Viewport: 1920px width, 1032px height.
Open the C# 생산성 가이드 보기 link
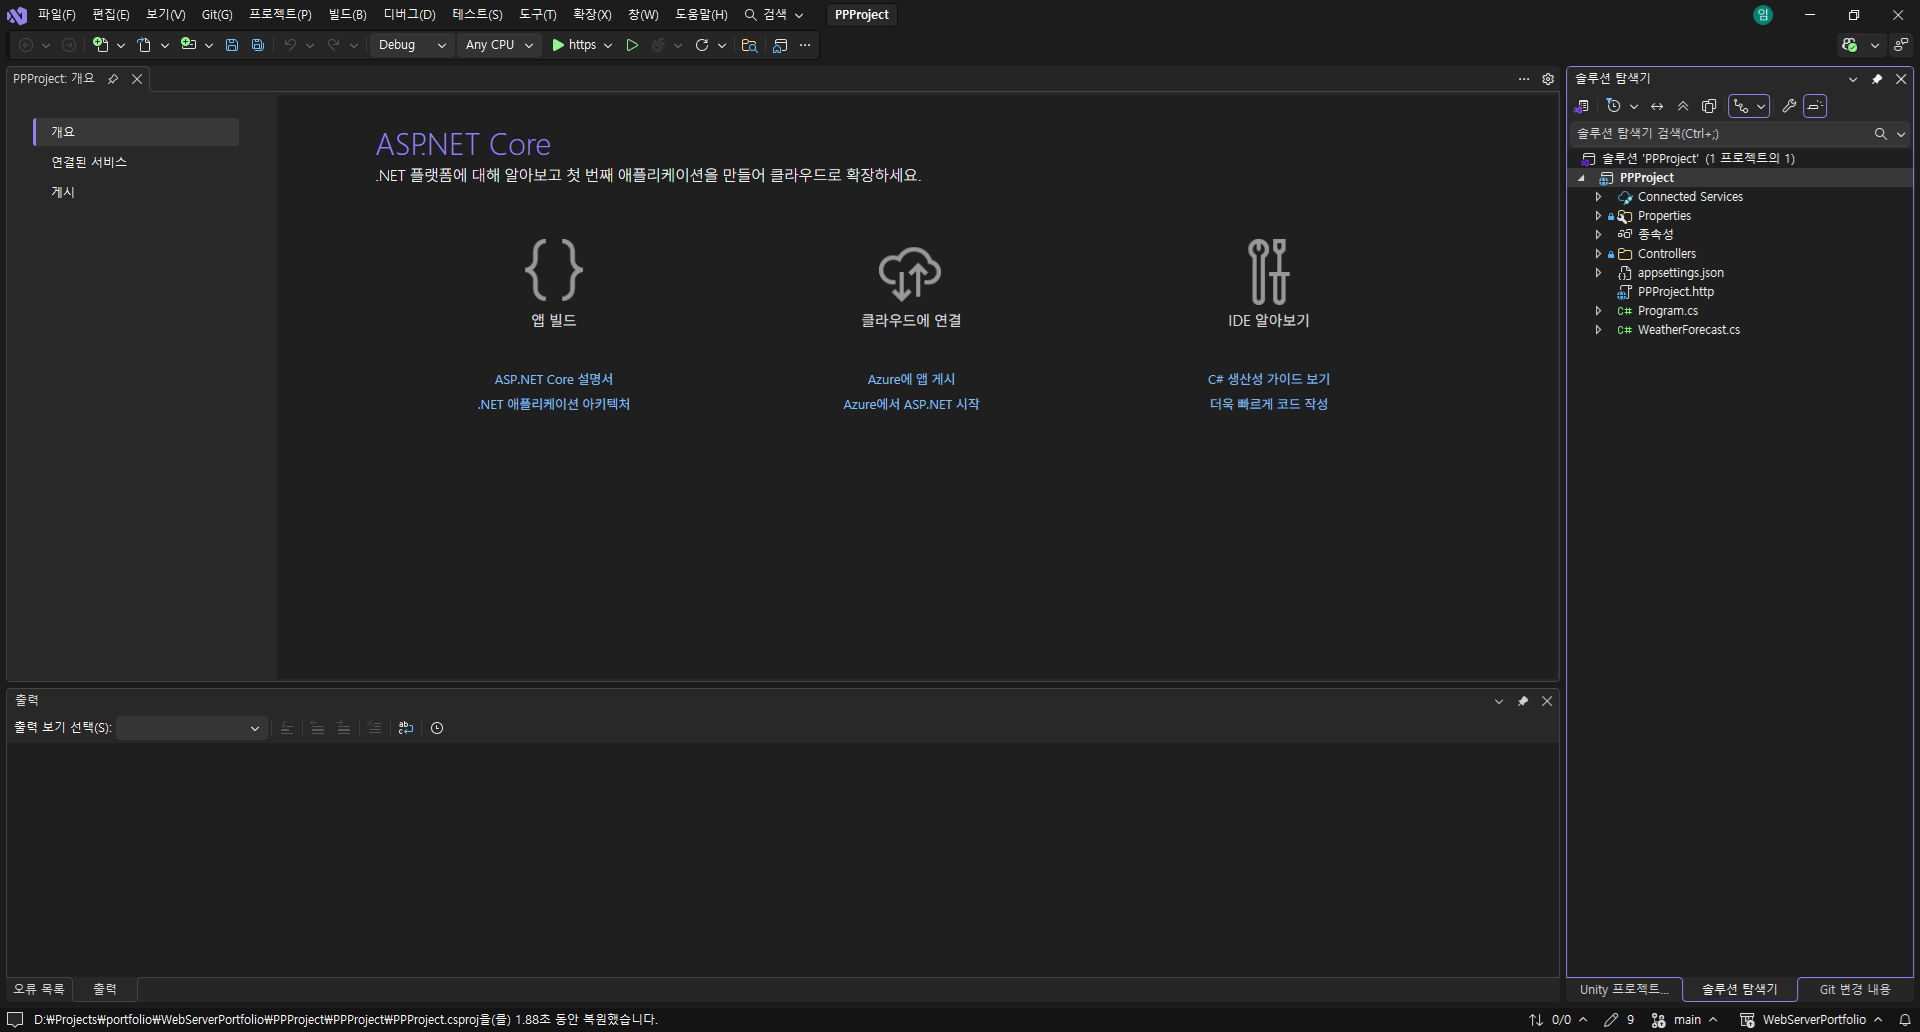[1268, 380]
